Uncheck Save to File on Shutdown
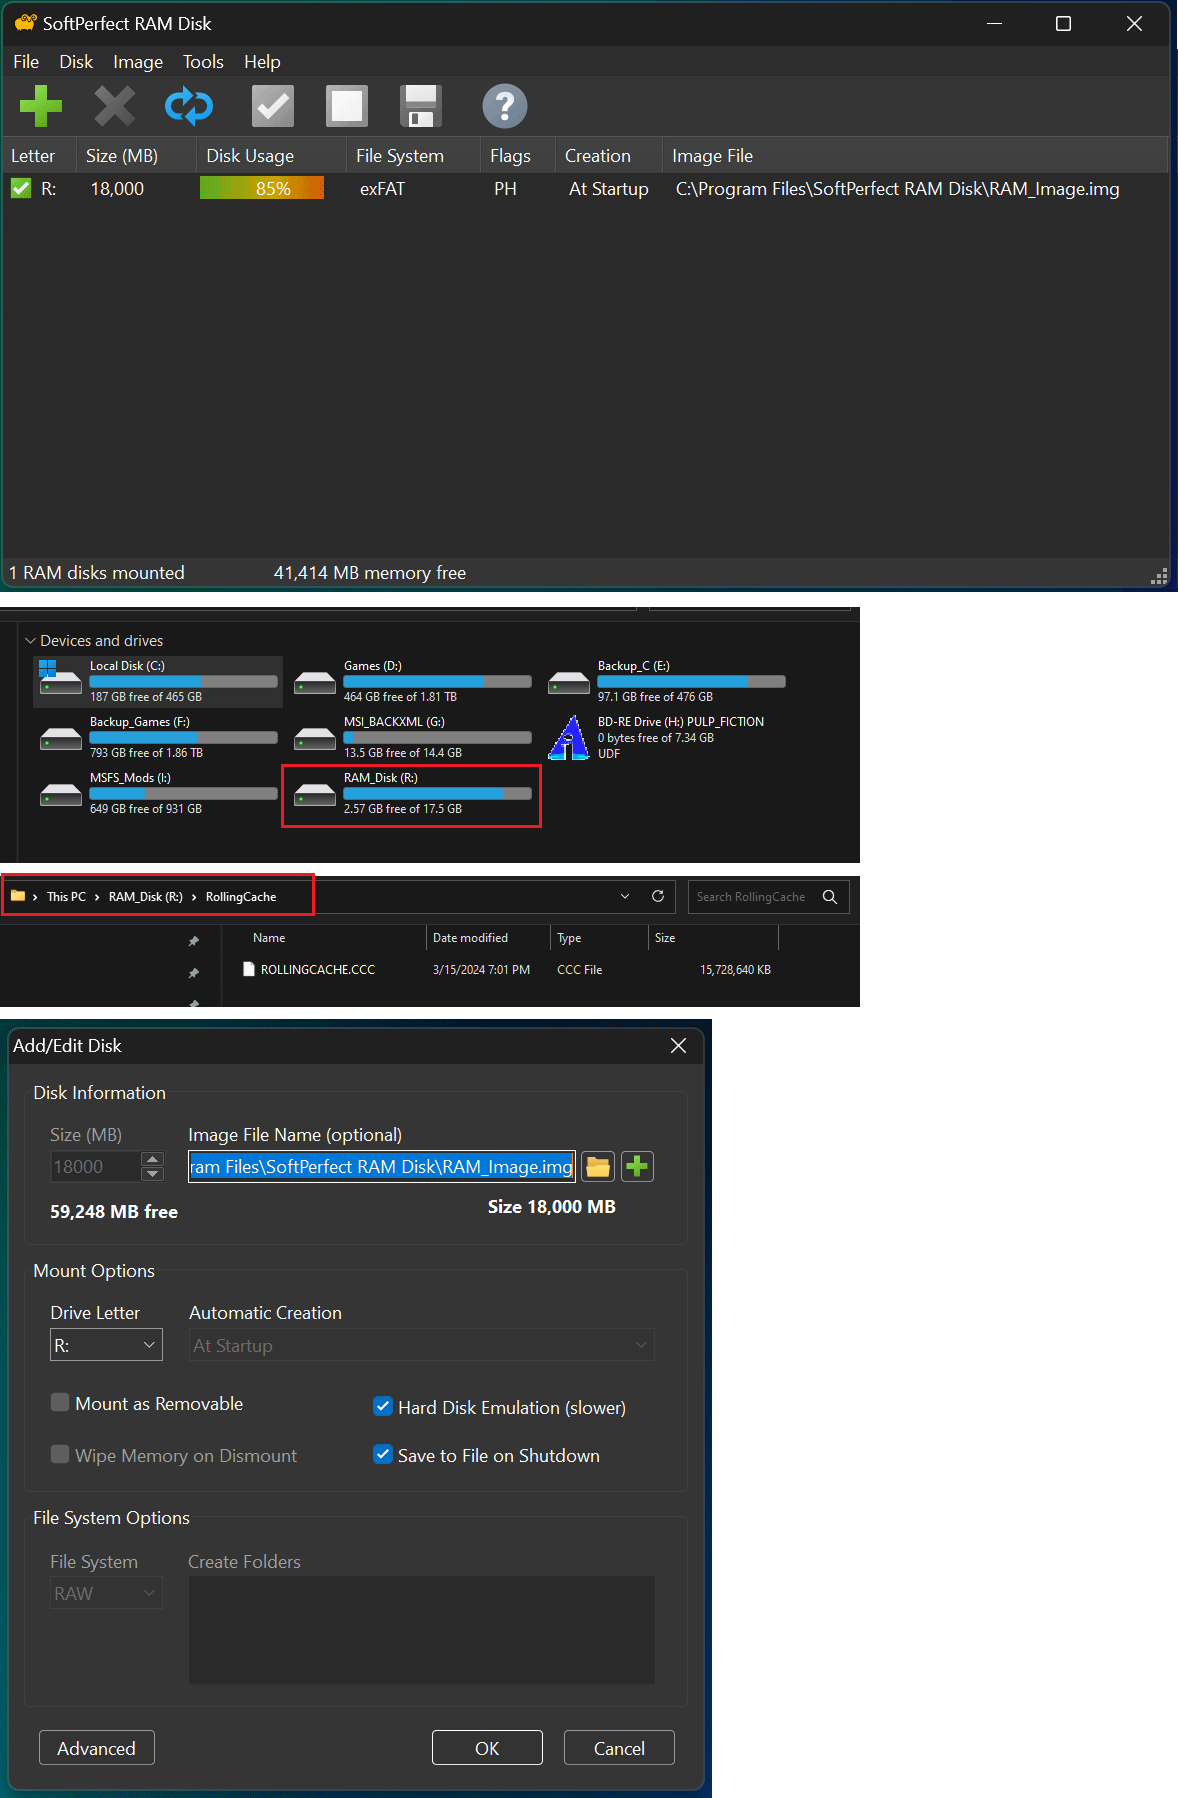Image resolution: width=1178 pixels, height=1798 pixels. [383, 1454]
